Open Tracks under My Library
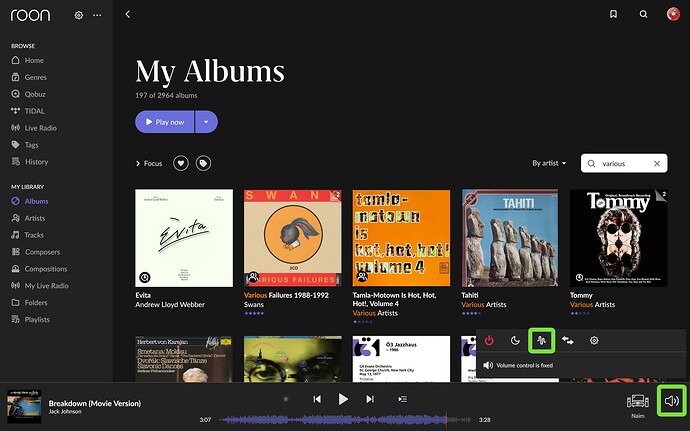The width and height of the screenshot is (690, 431). click(x=27, y=235)
